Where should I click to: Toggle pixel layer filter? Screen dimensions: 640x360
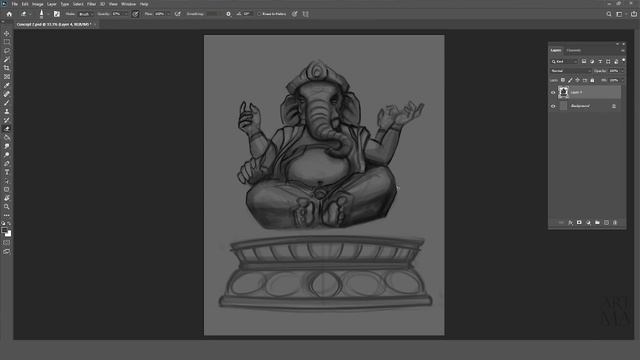pos(584,62)
